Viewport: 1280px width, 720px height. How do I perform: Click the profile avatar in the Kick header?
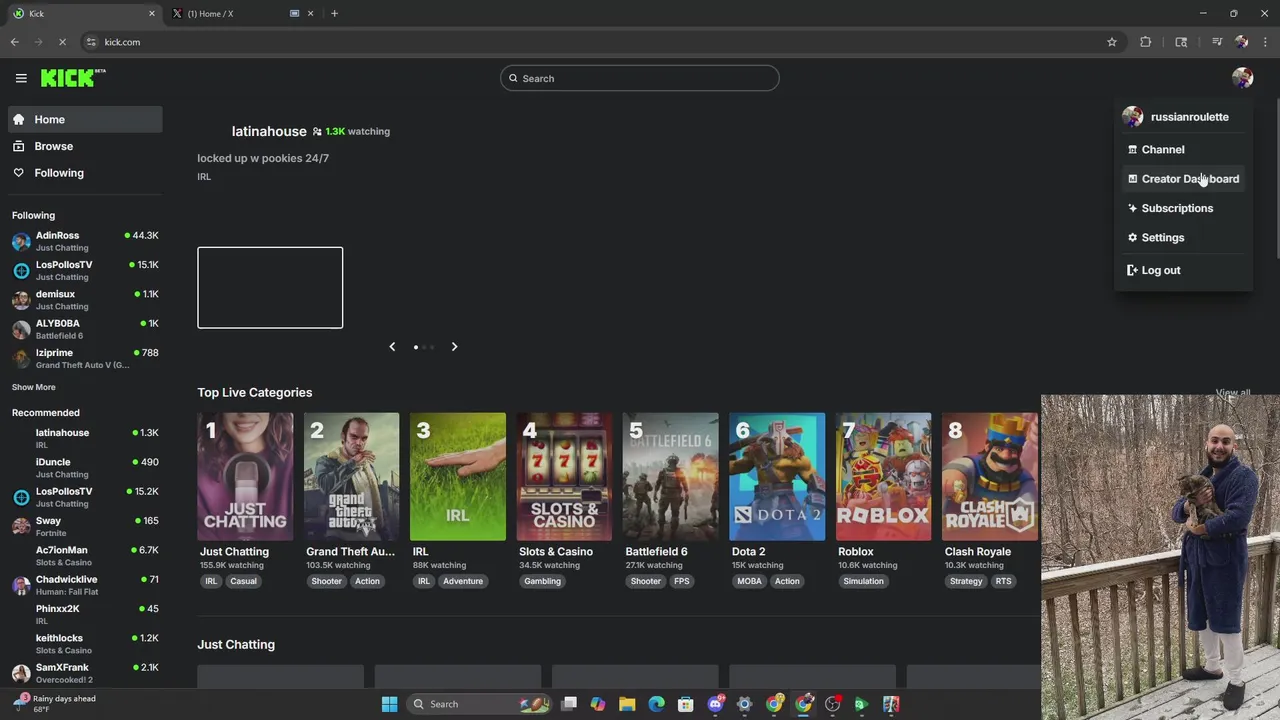tap(1242, 78)
